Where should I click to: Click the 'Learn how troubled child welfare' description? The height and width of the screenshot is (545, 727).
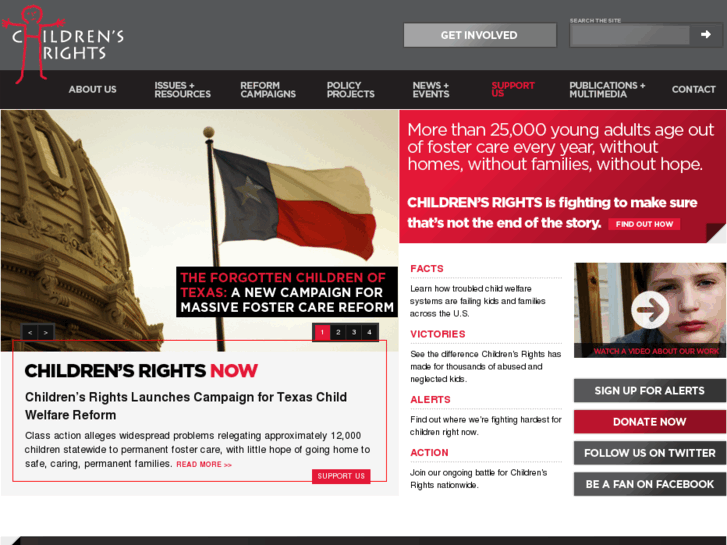click(x=478, y=301)
